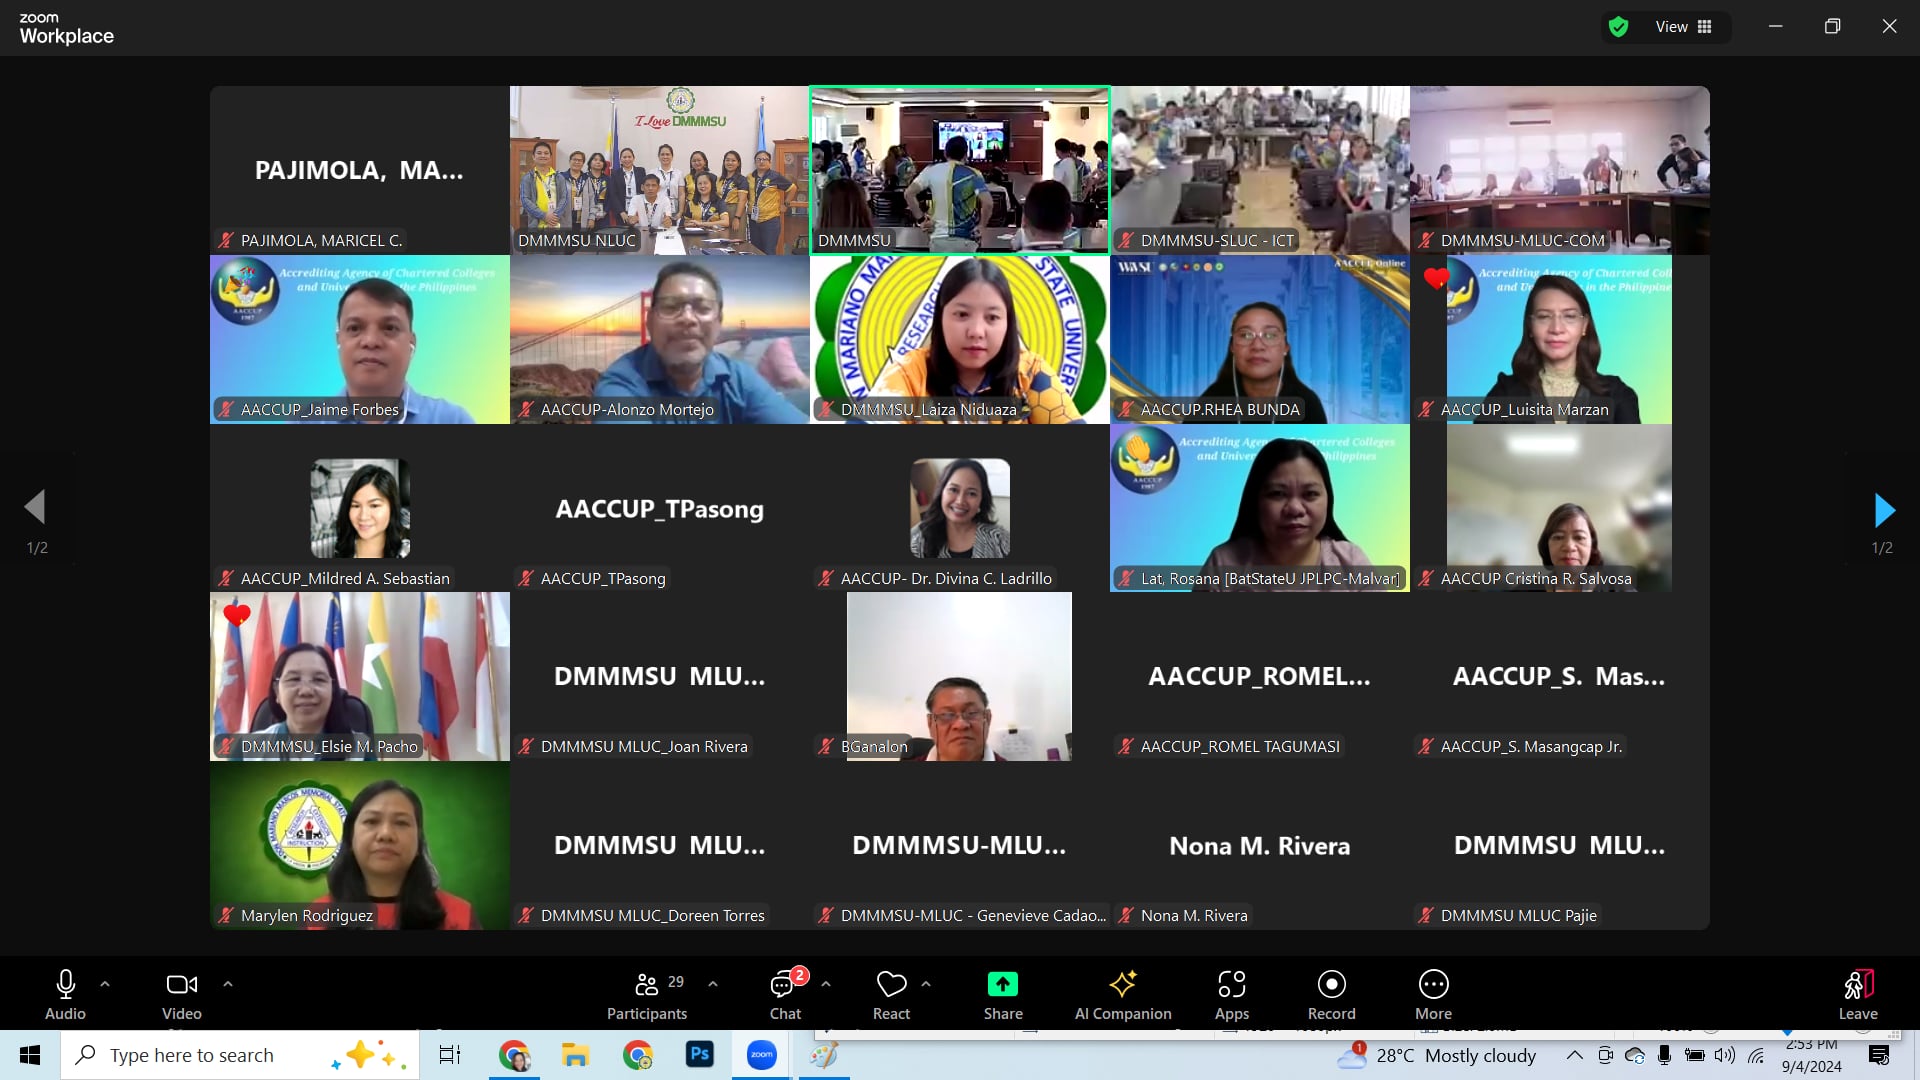The height and width of the screenshot is (1080, 1920).
Task: Open the Windows Start menu
Action: 30,1055
